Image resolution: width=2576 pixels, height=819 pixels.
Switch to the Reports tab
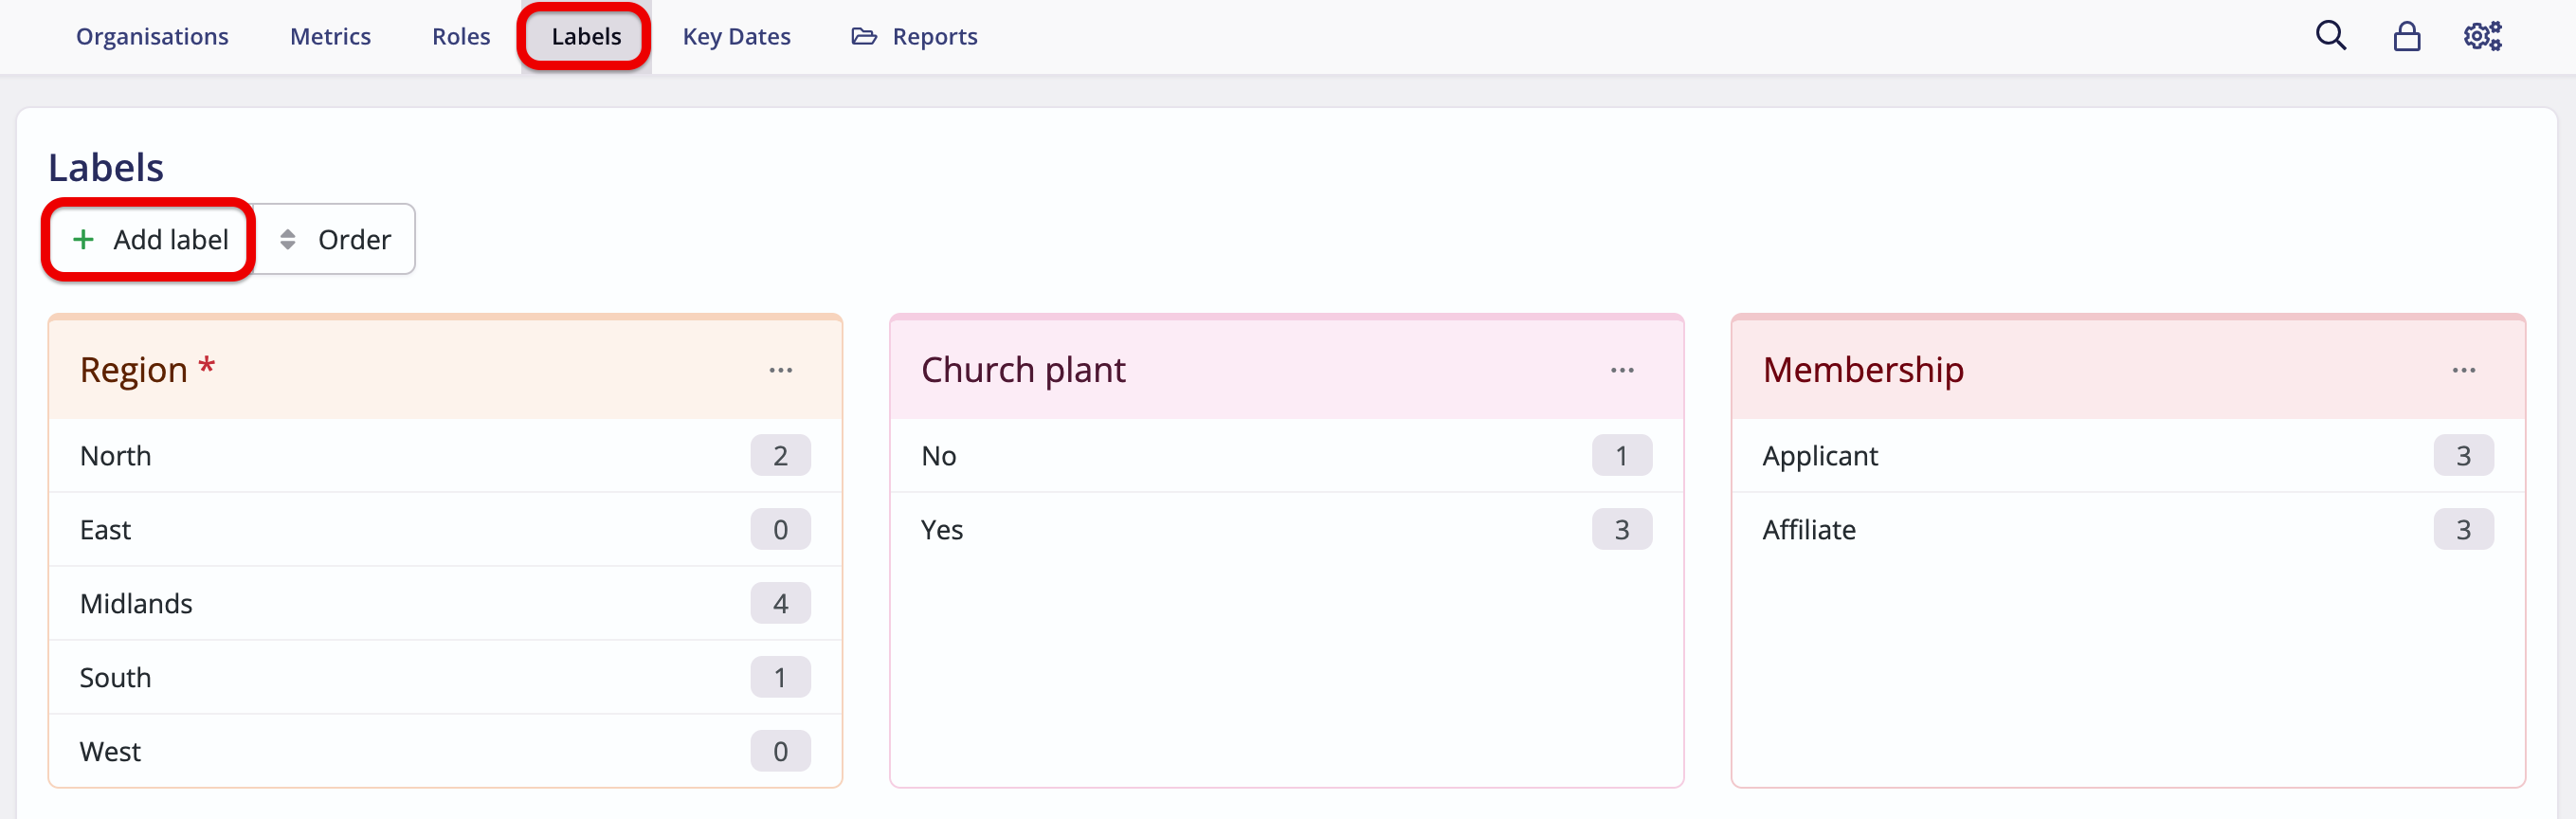point(935,36)
